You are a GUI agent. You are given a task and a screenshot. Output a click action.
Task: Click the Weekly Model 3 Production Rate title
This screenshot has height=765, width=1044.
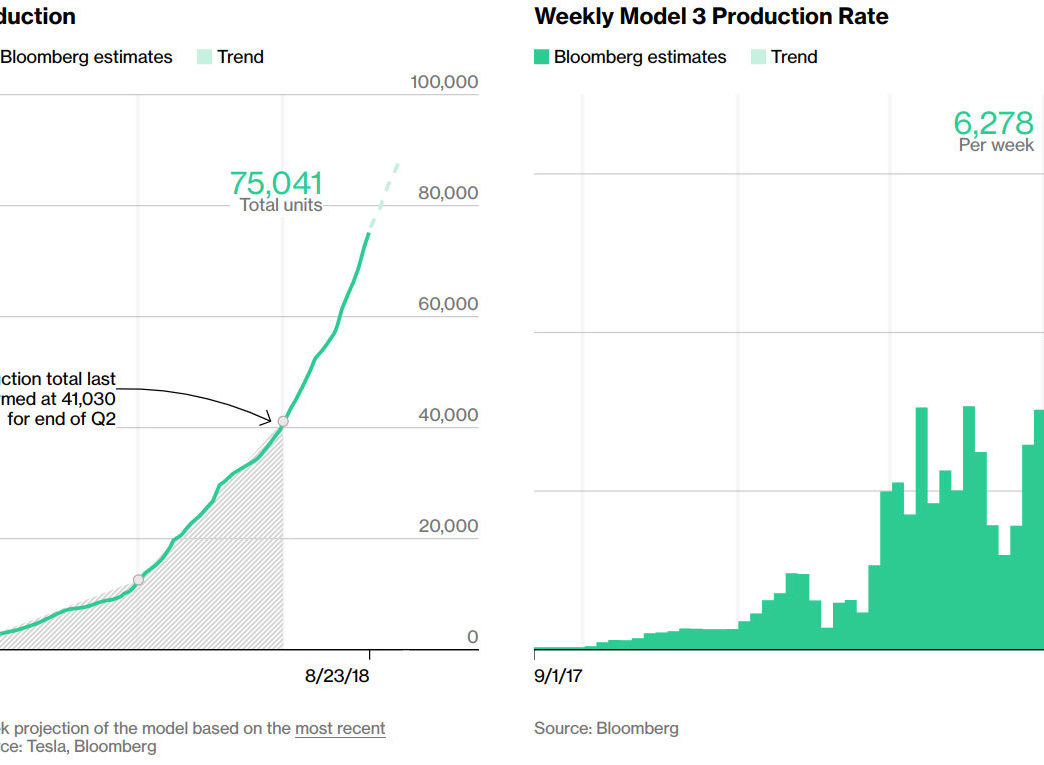[711, 16]
